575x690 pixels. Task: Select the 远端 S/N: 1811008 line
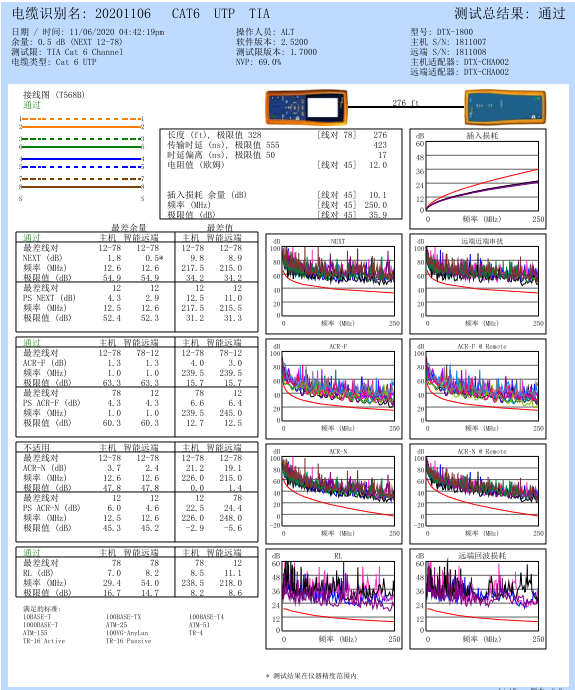point(448,52)
